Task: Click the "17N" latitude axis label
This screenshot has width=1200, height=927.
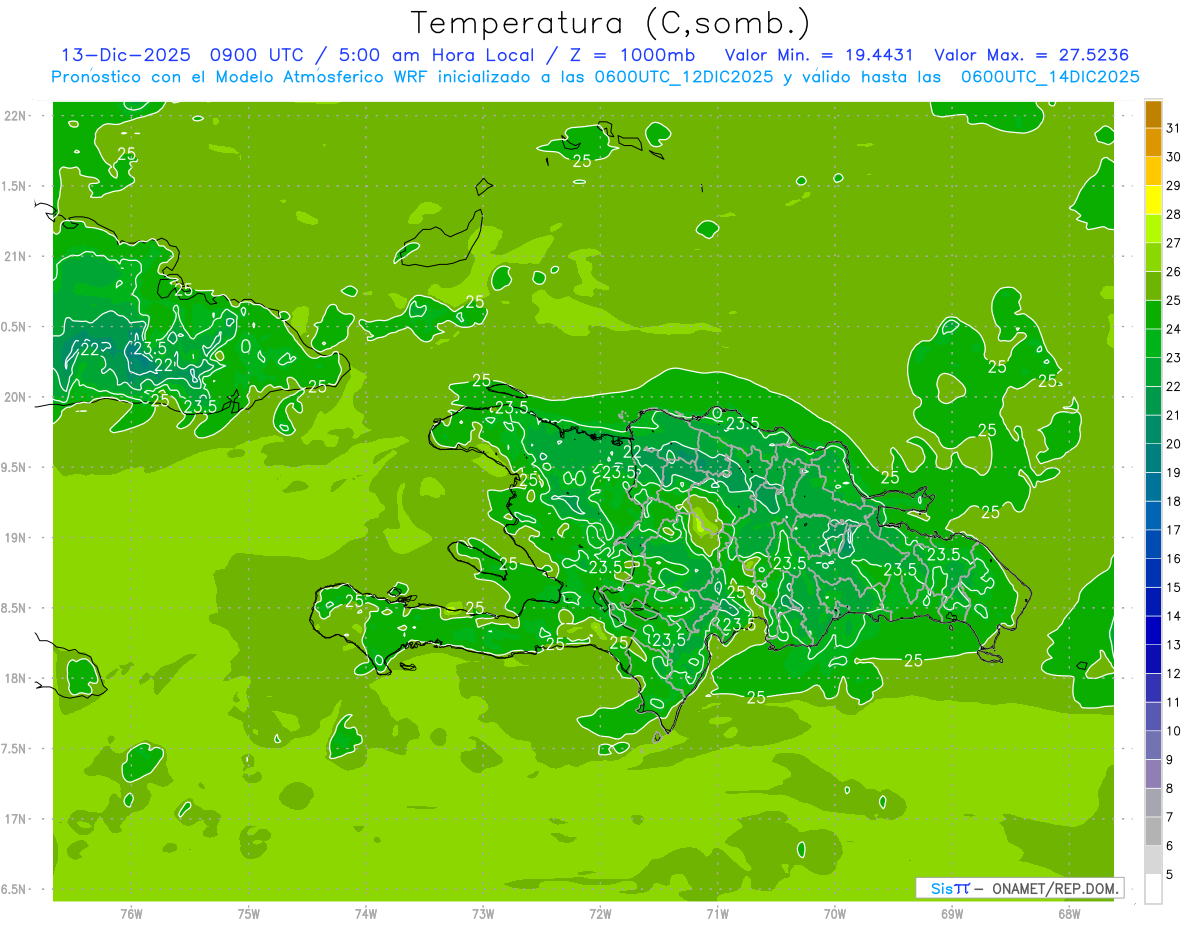Action: coord(17,819)
